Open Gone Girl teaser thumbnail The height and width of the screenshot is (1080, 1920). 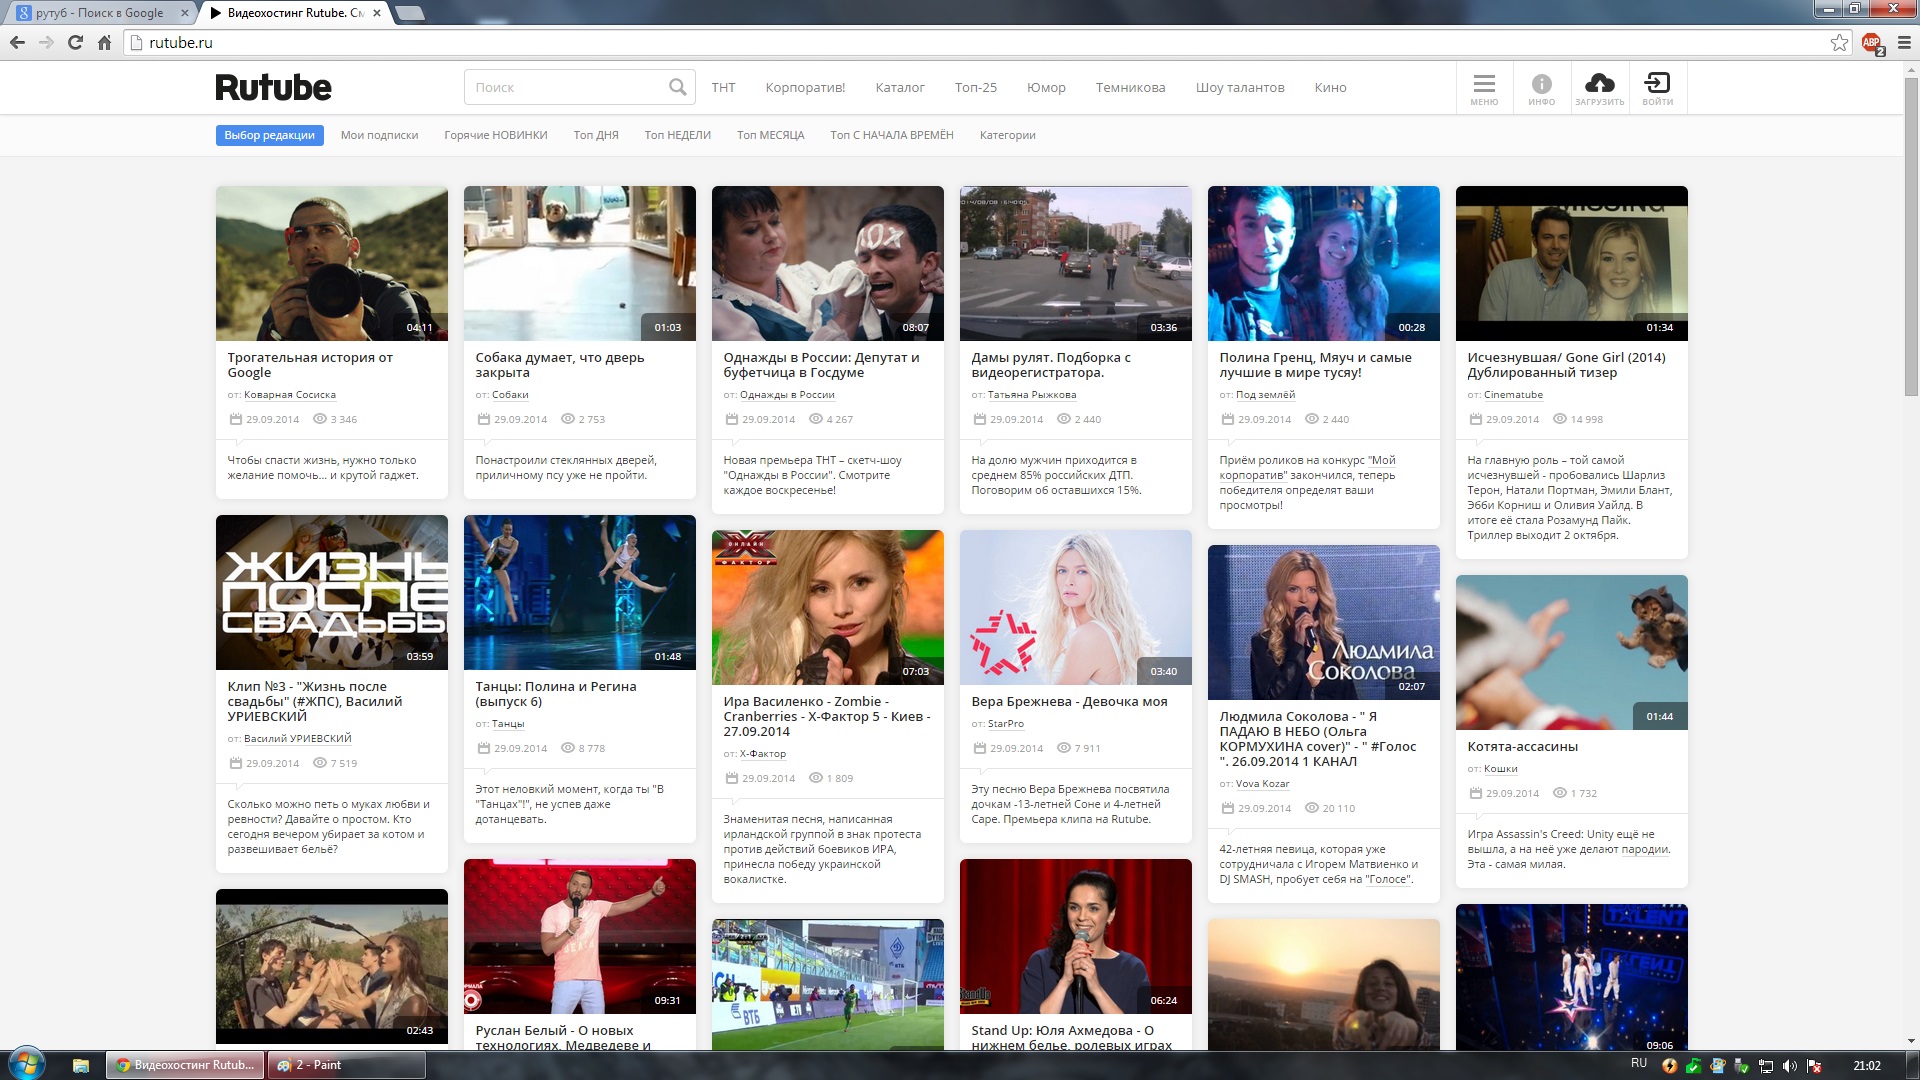coord(1572,263)
